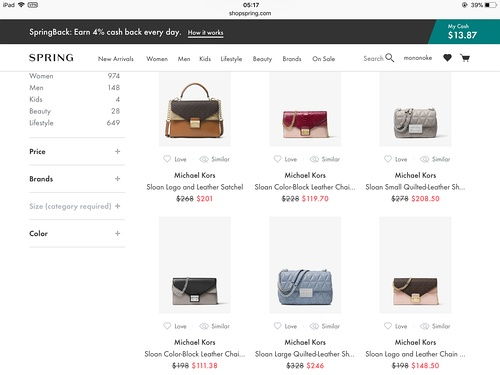
Task: Open the Brands menu in the navigation
Action: (292, 59)
